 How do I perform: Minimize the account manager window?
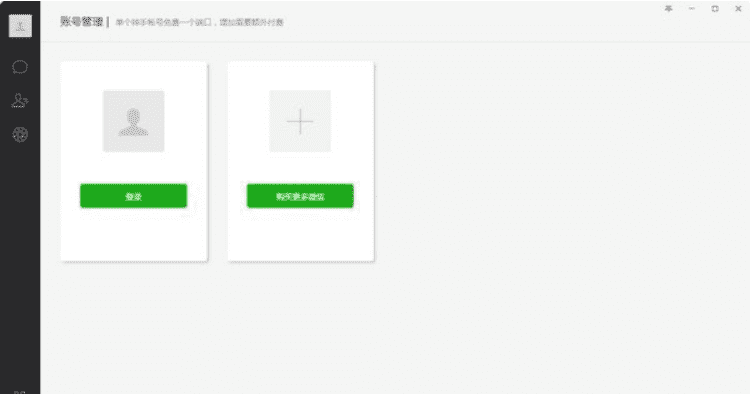[692, 9]
